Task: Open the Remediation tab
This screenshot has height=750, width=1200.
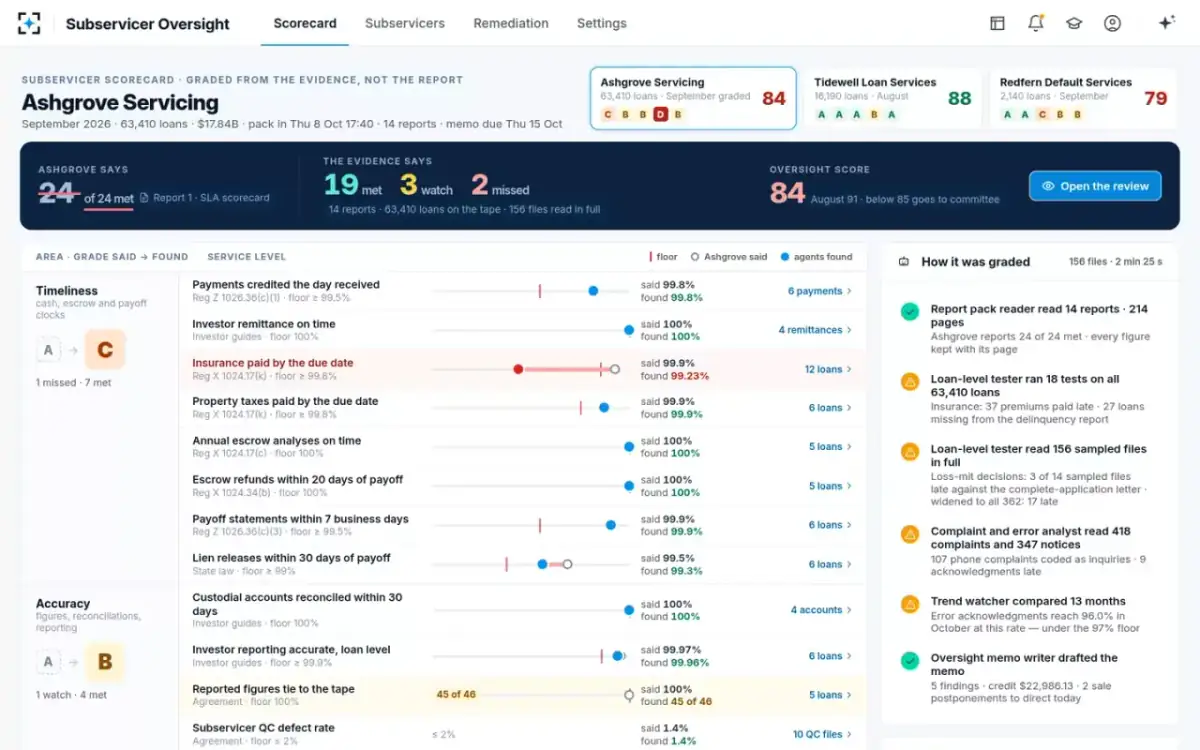Action: (511, 23)
